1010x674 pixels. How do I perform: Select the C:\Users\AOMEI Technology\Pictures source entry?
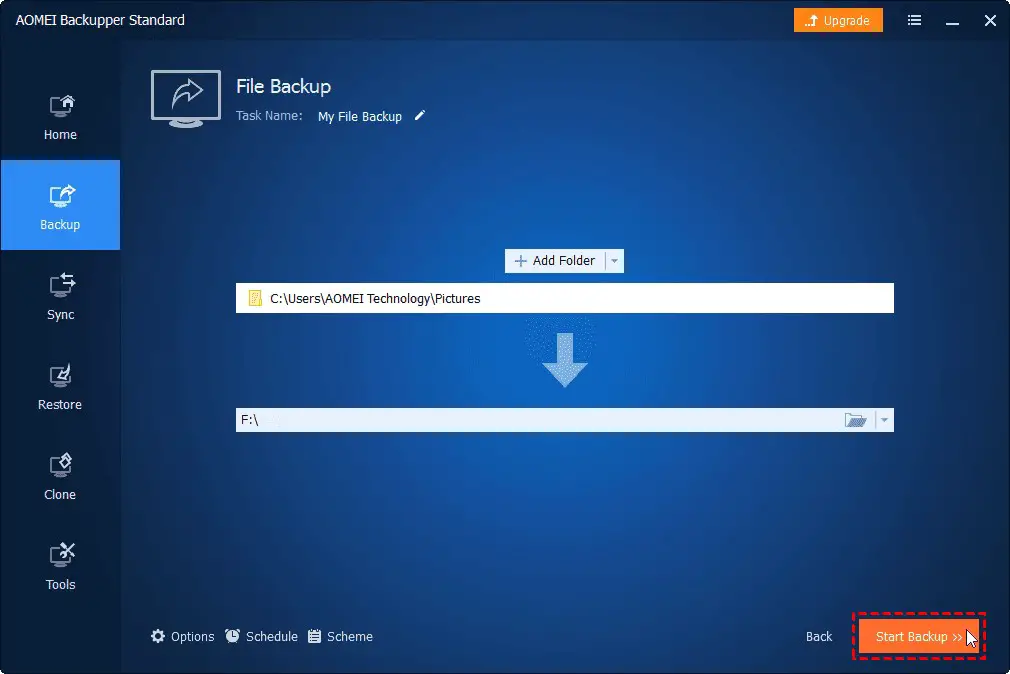[x=564, y=298]
